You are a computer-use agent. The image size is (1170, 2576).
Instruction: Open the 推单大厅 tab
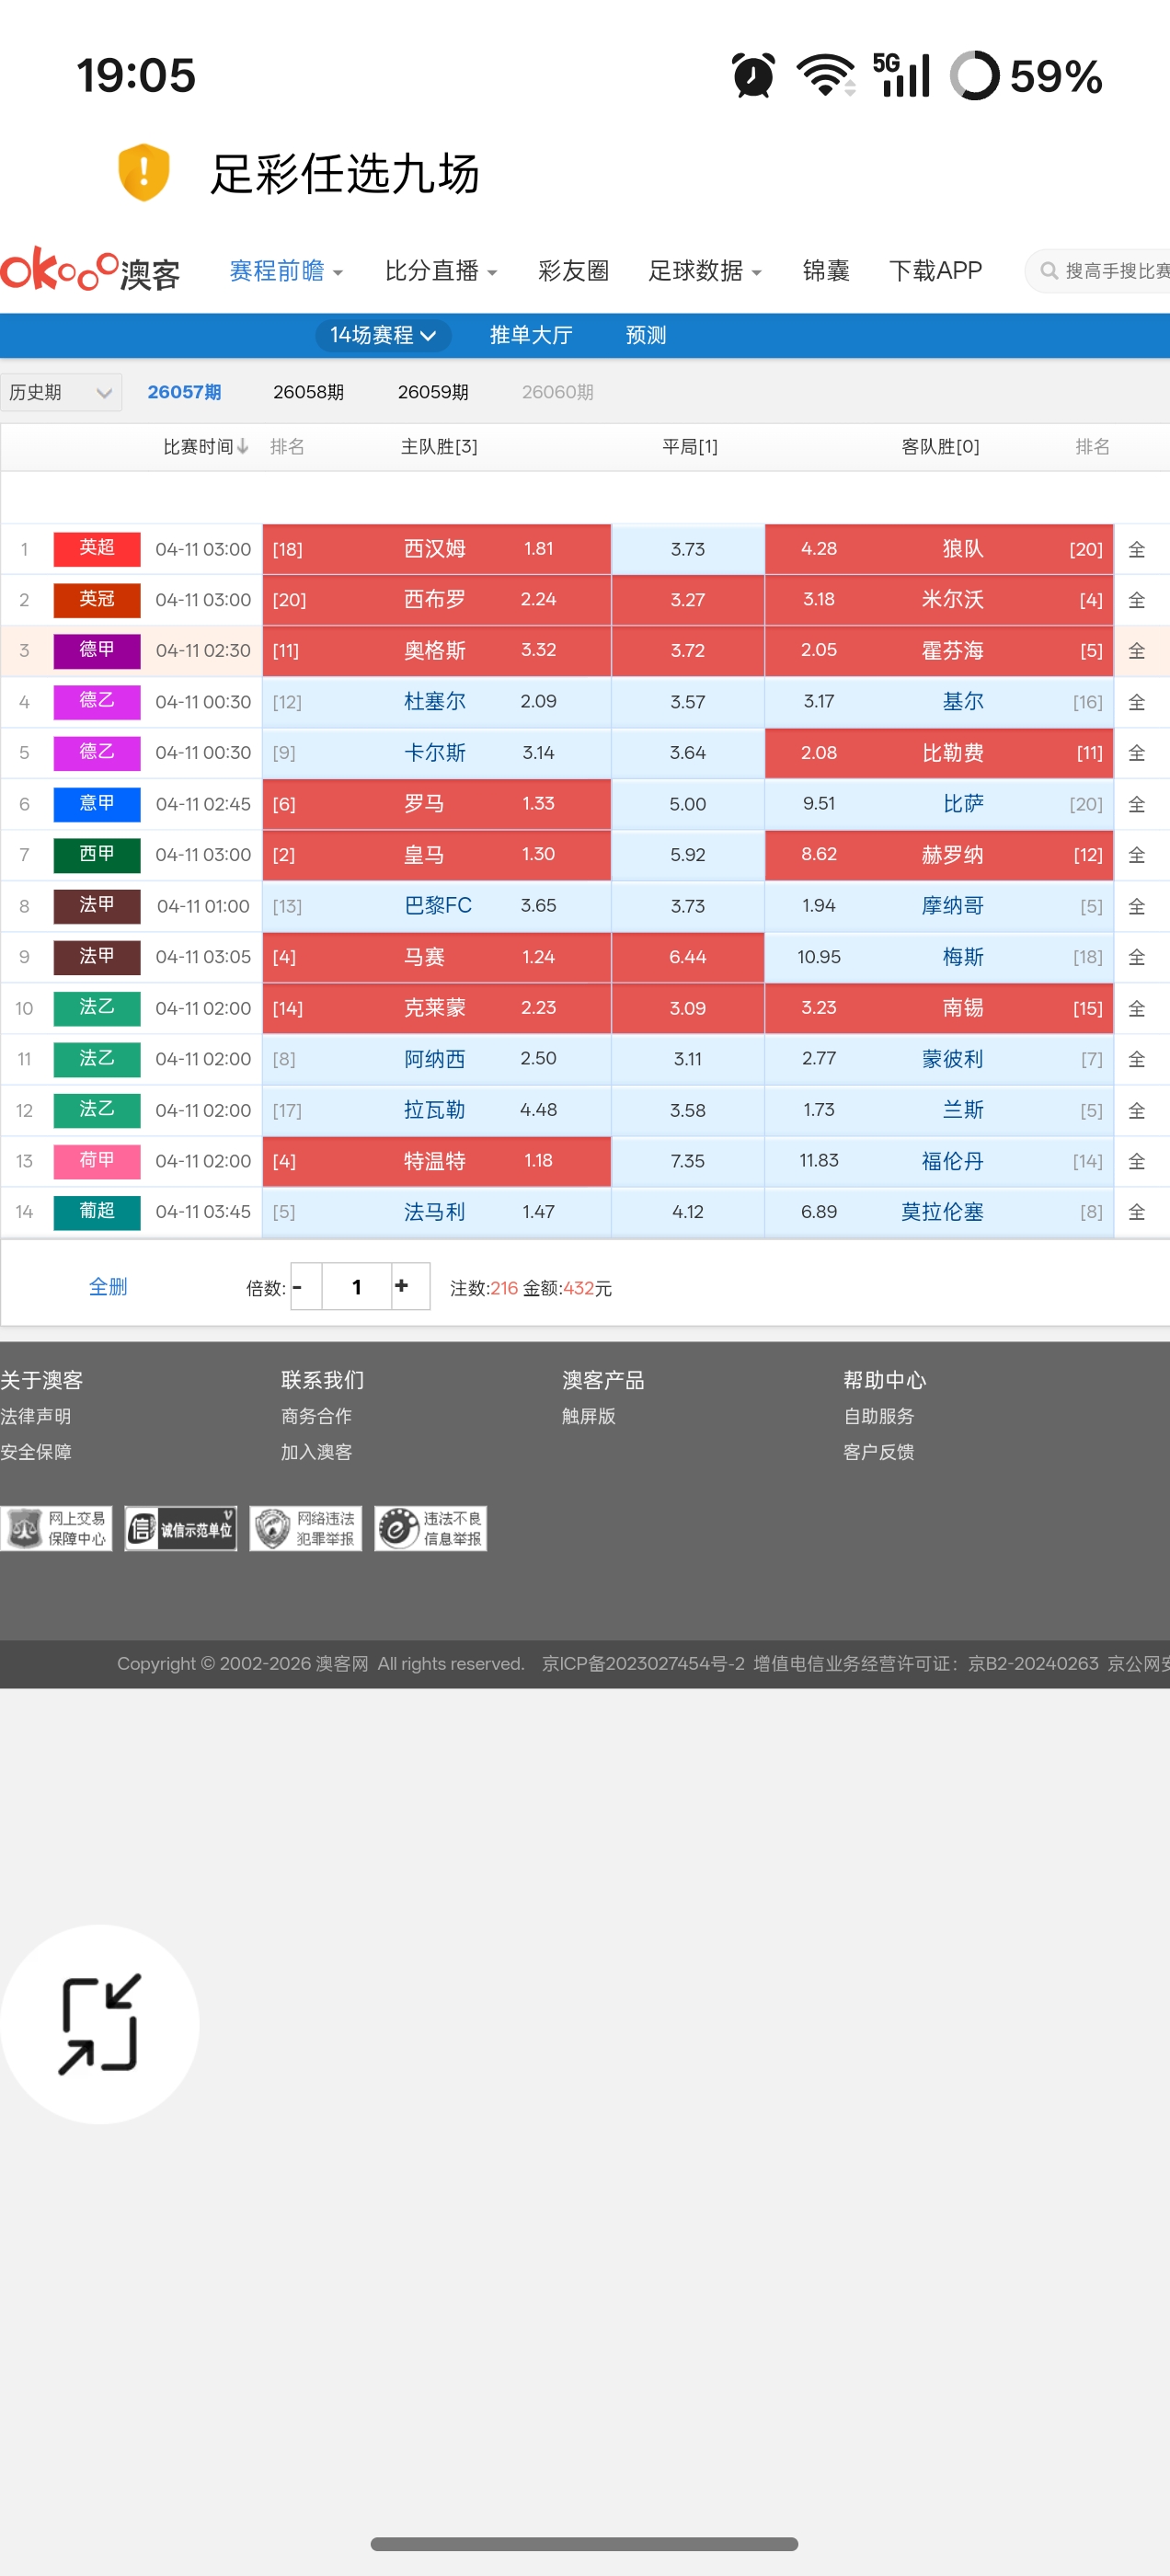click(530, 335)
